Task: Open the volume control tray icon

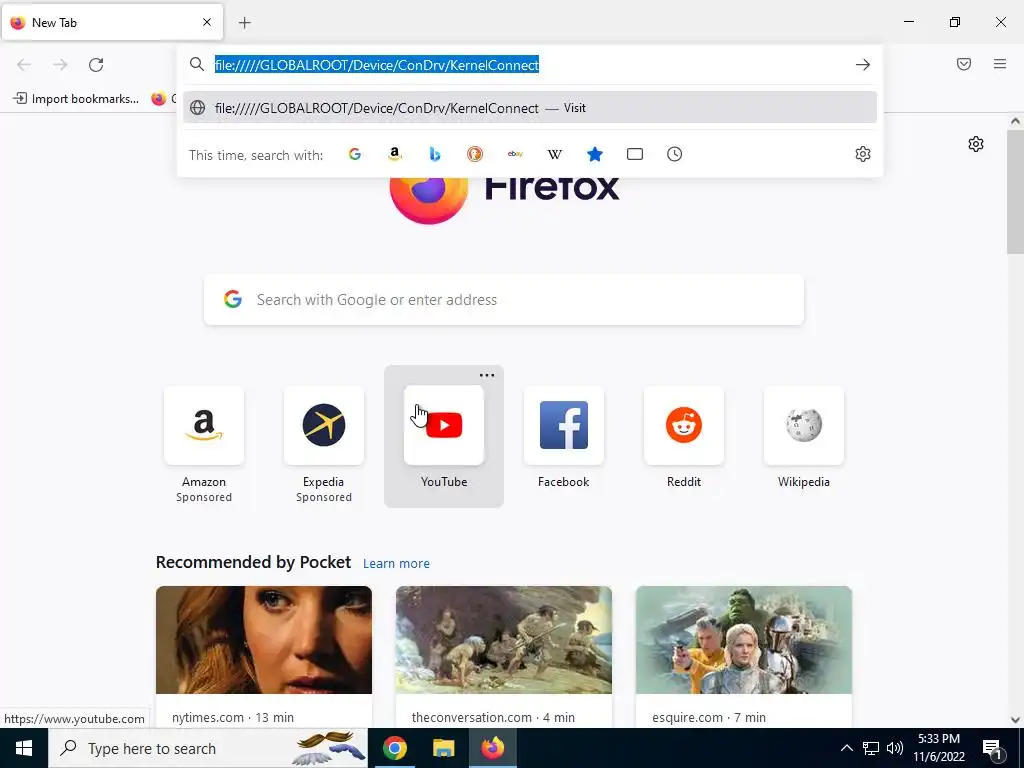Action: coord(895,748)
